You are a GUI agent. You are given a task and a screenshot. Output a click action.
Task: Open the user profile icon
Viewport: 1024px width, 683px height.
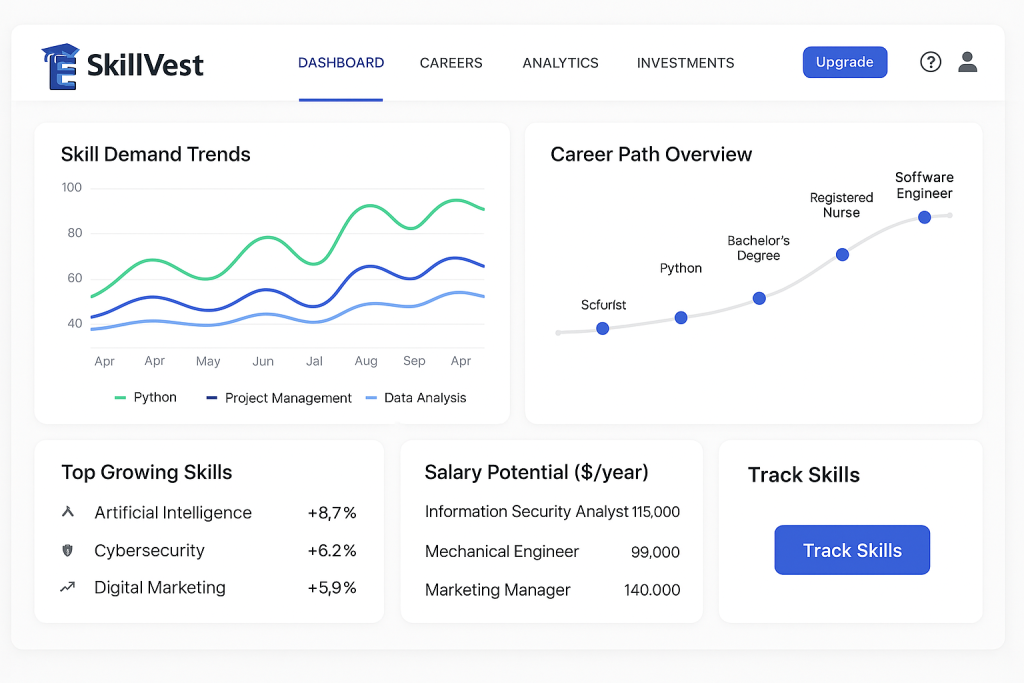[967, 62]
